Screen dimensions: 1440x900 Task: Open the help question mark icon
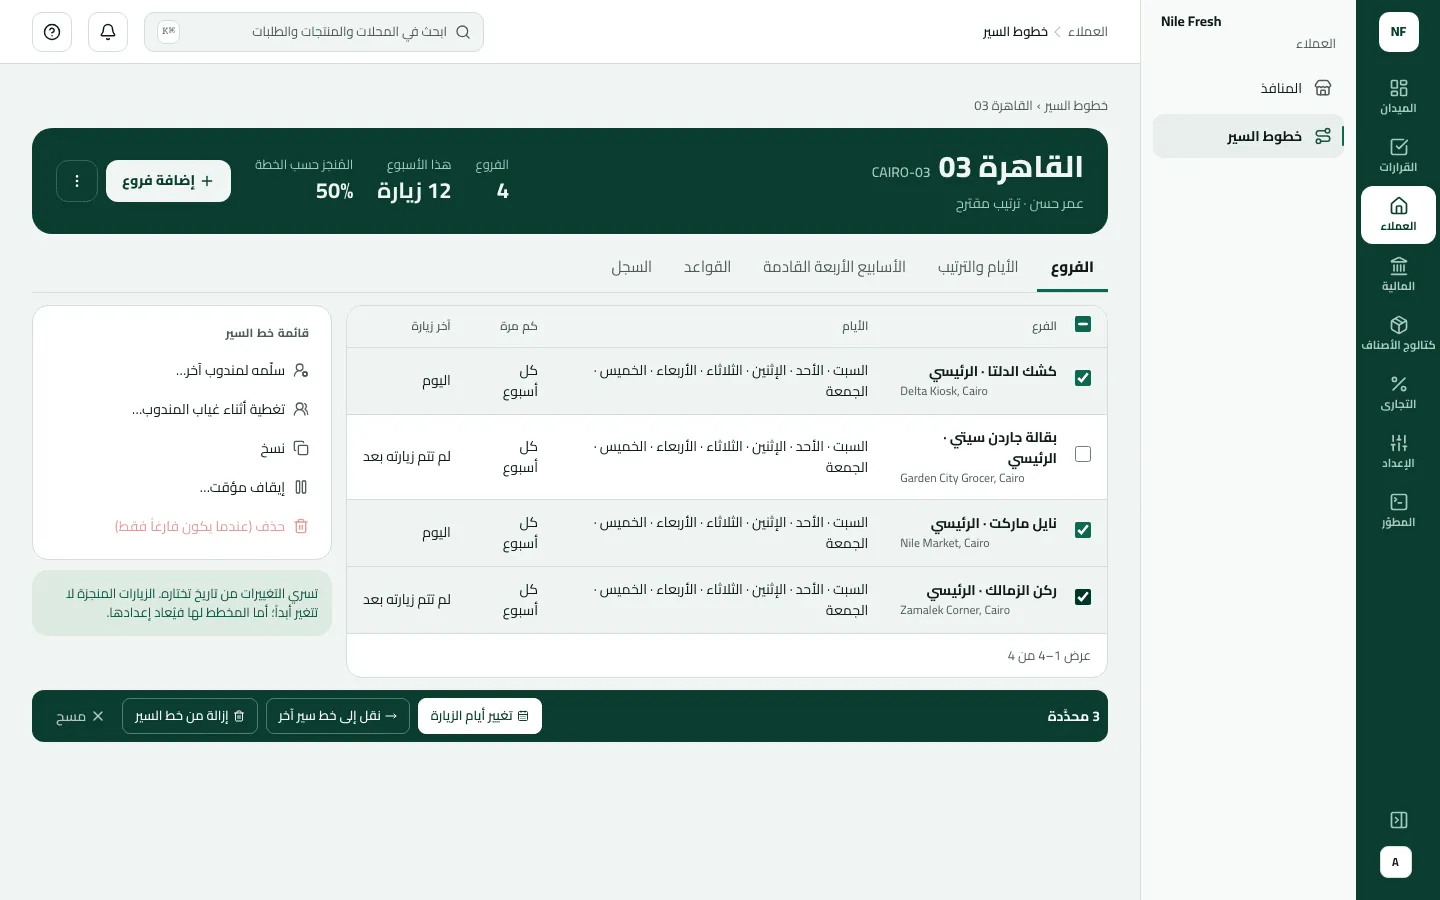coord(52,32)
